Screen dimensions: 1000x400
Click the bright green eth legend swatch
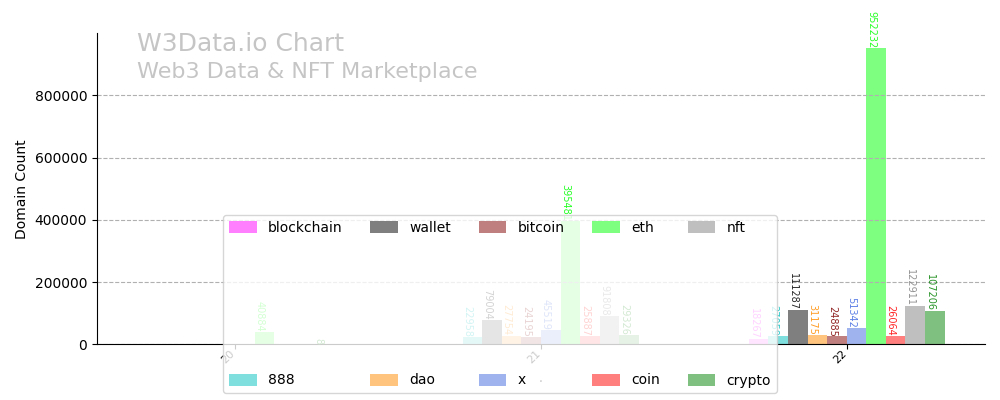(606, 228)
